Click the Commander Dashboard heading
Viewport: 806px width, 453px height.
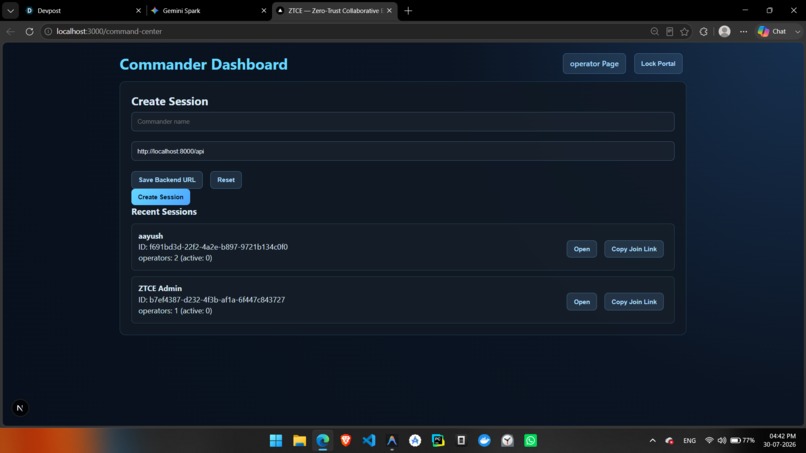204,64
